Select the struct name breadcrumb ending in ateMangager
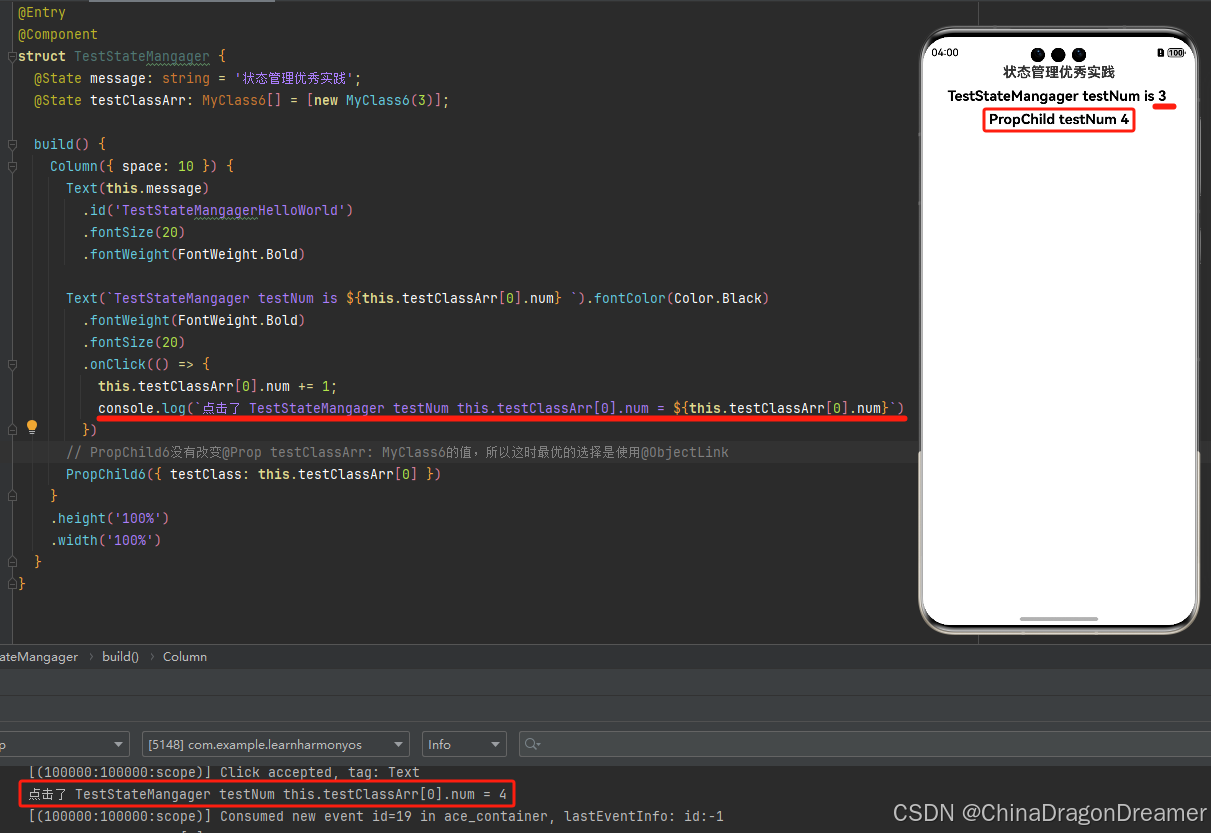This screenshot has width=1211, height=833. point(39,657)
